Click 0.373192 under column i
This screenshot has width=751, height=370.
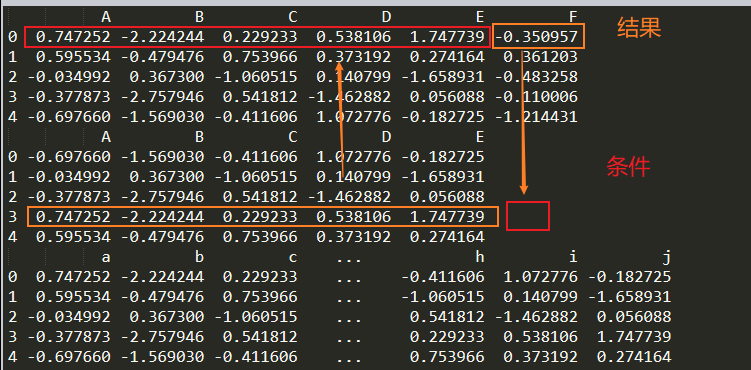coord(541,357)
